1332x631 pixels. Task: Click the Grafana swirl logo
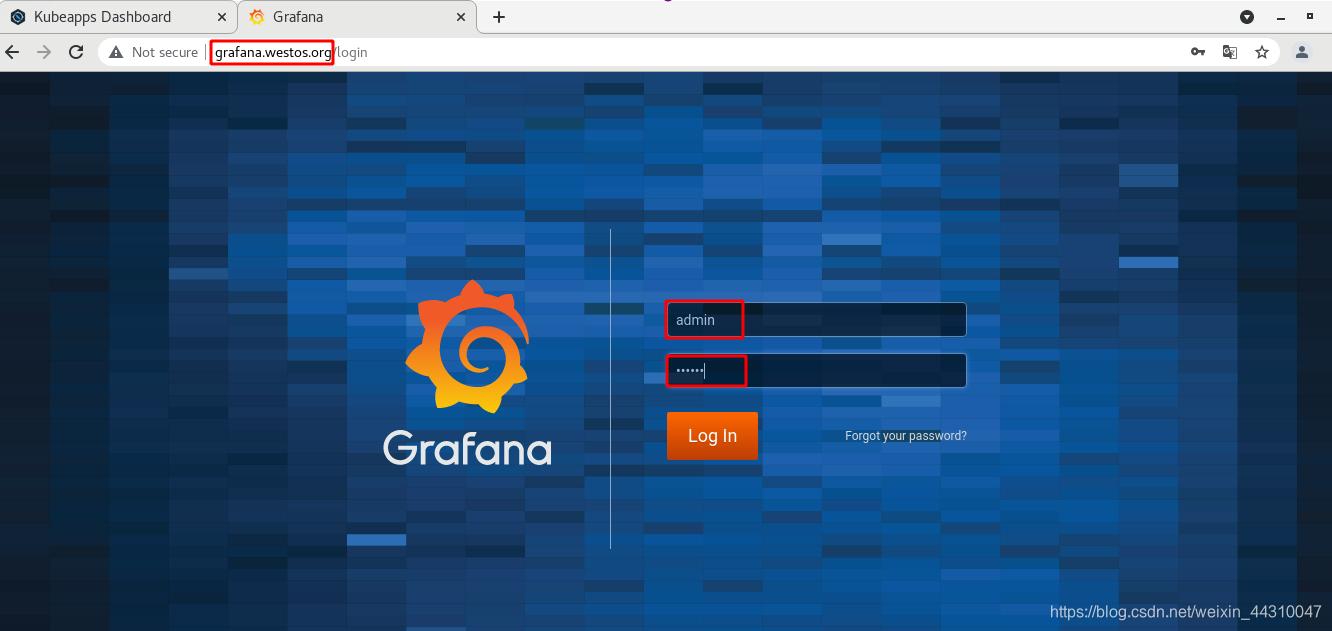tap(467, 347)
